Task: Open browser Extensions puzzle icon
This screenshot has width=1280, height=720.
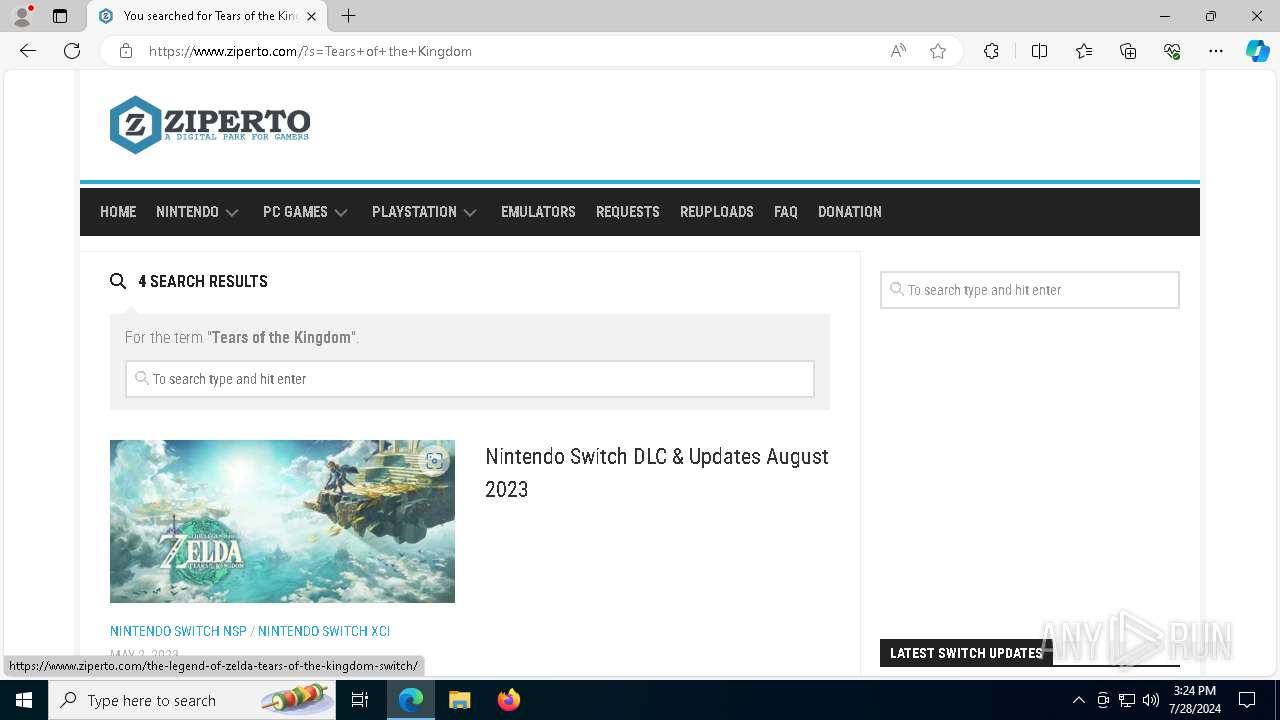Action: [991, 51]
